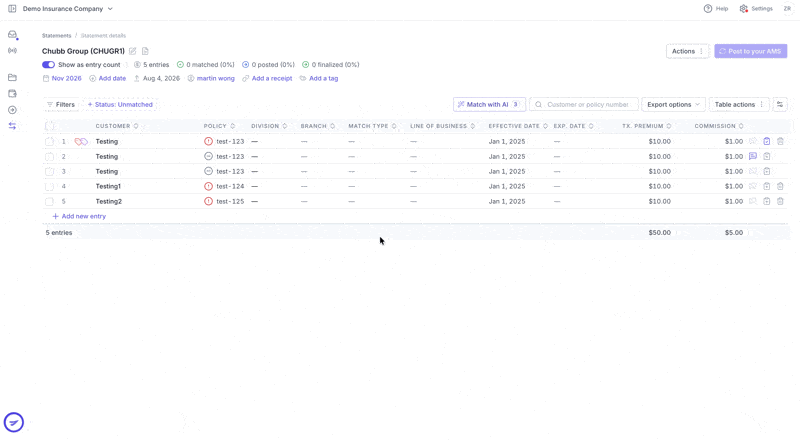Click the linked entries icon on row 1

click(x=81, y=141)
